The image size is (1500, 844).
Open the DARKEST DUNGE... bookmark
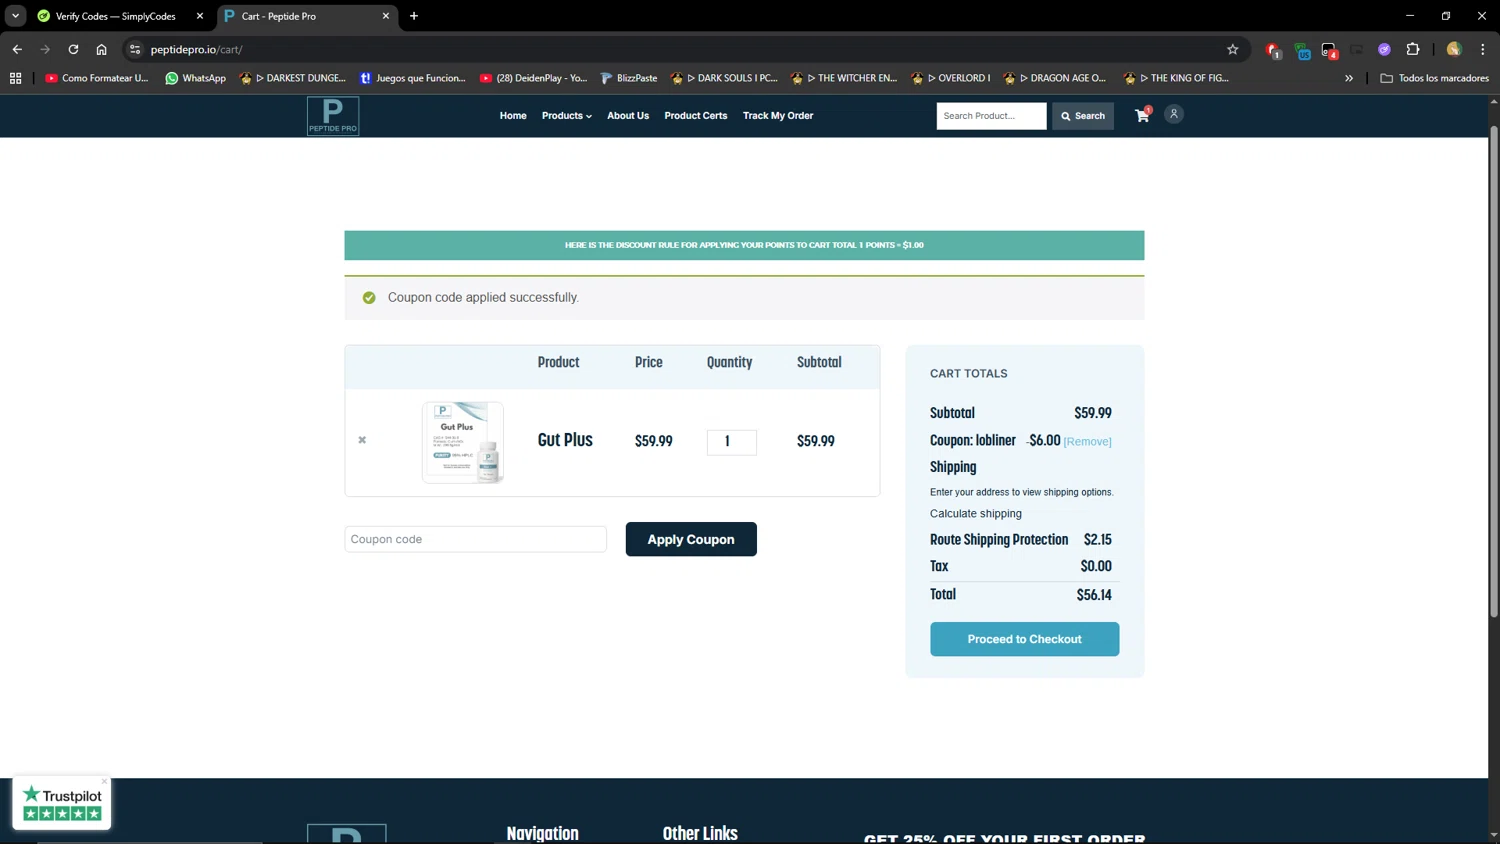coord(293,78)
